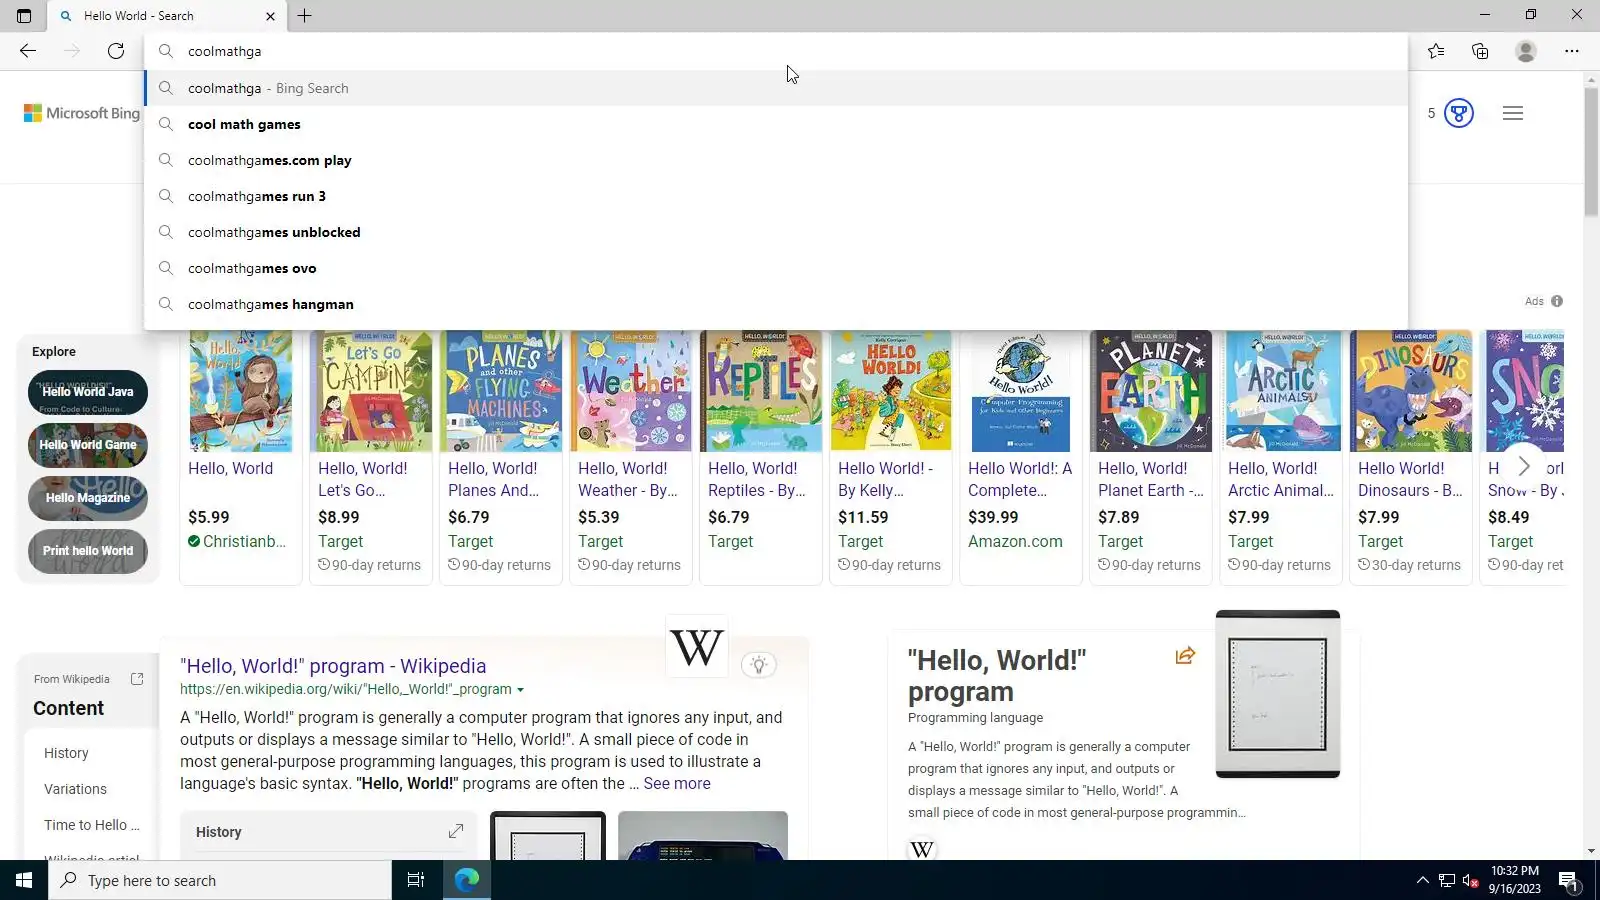
Task: Go back to the previous page
Action: coord(28,51)
